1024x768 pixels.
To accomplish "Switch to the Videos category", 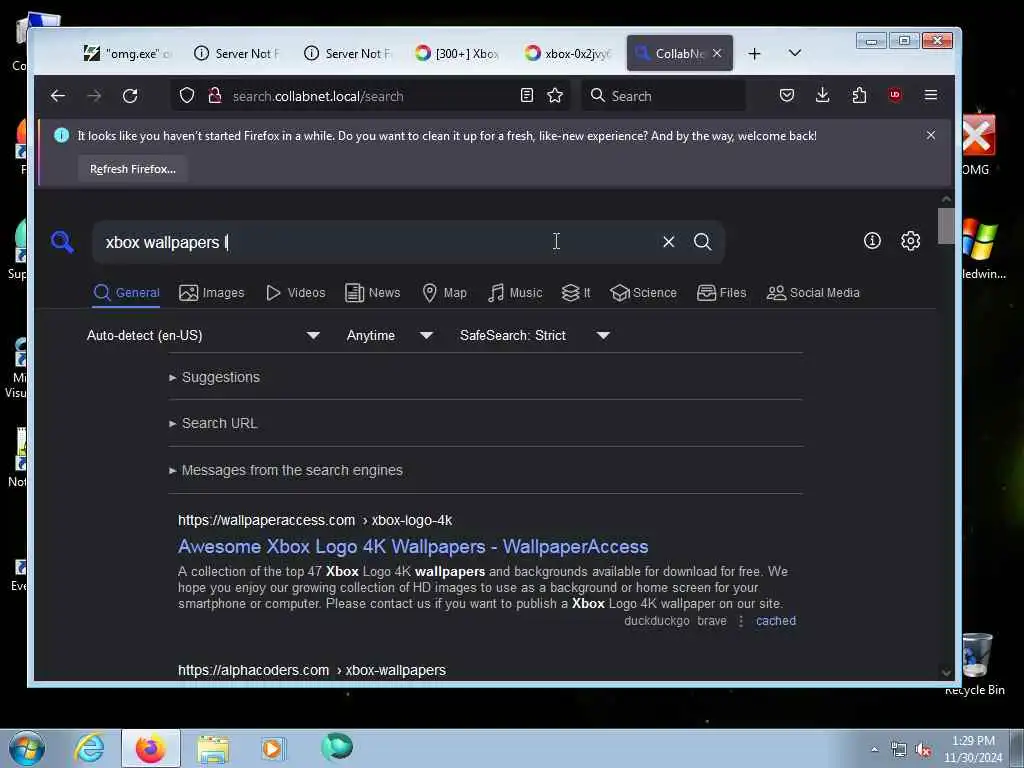I will tap(295, 293).
